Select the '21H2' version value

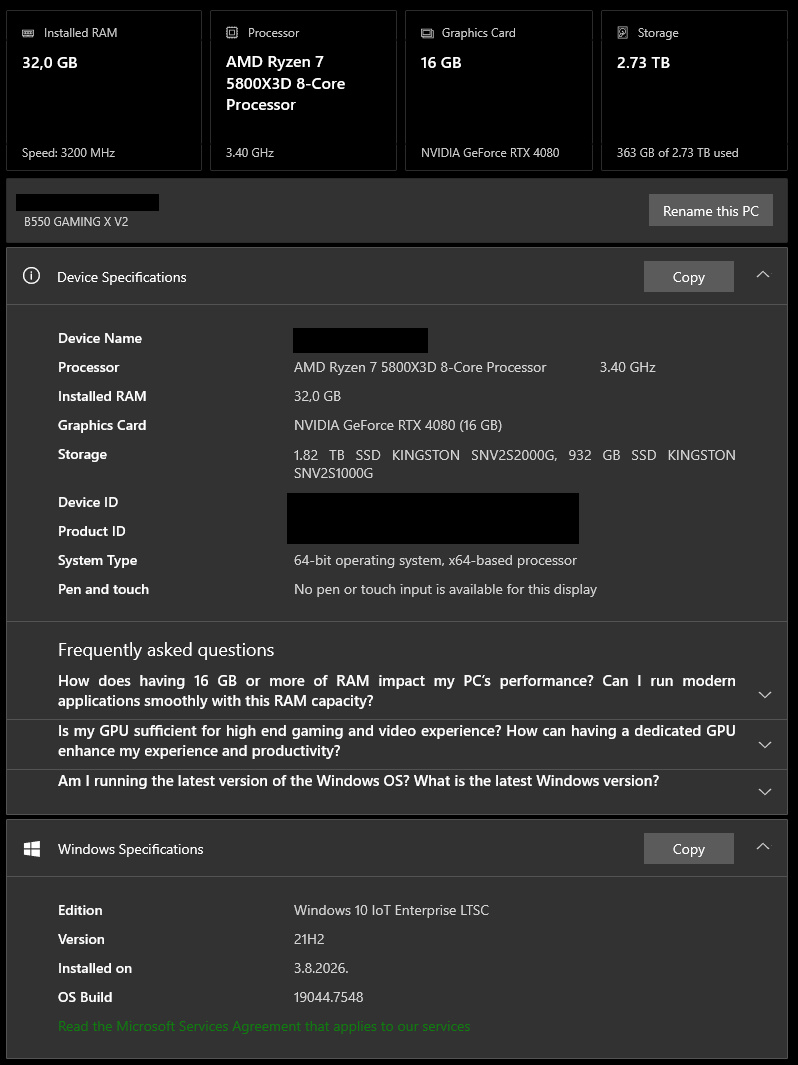click(x=309, y=939)
